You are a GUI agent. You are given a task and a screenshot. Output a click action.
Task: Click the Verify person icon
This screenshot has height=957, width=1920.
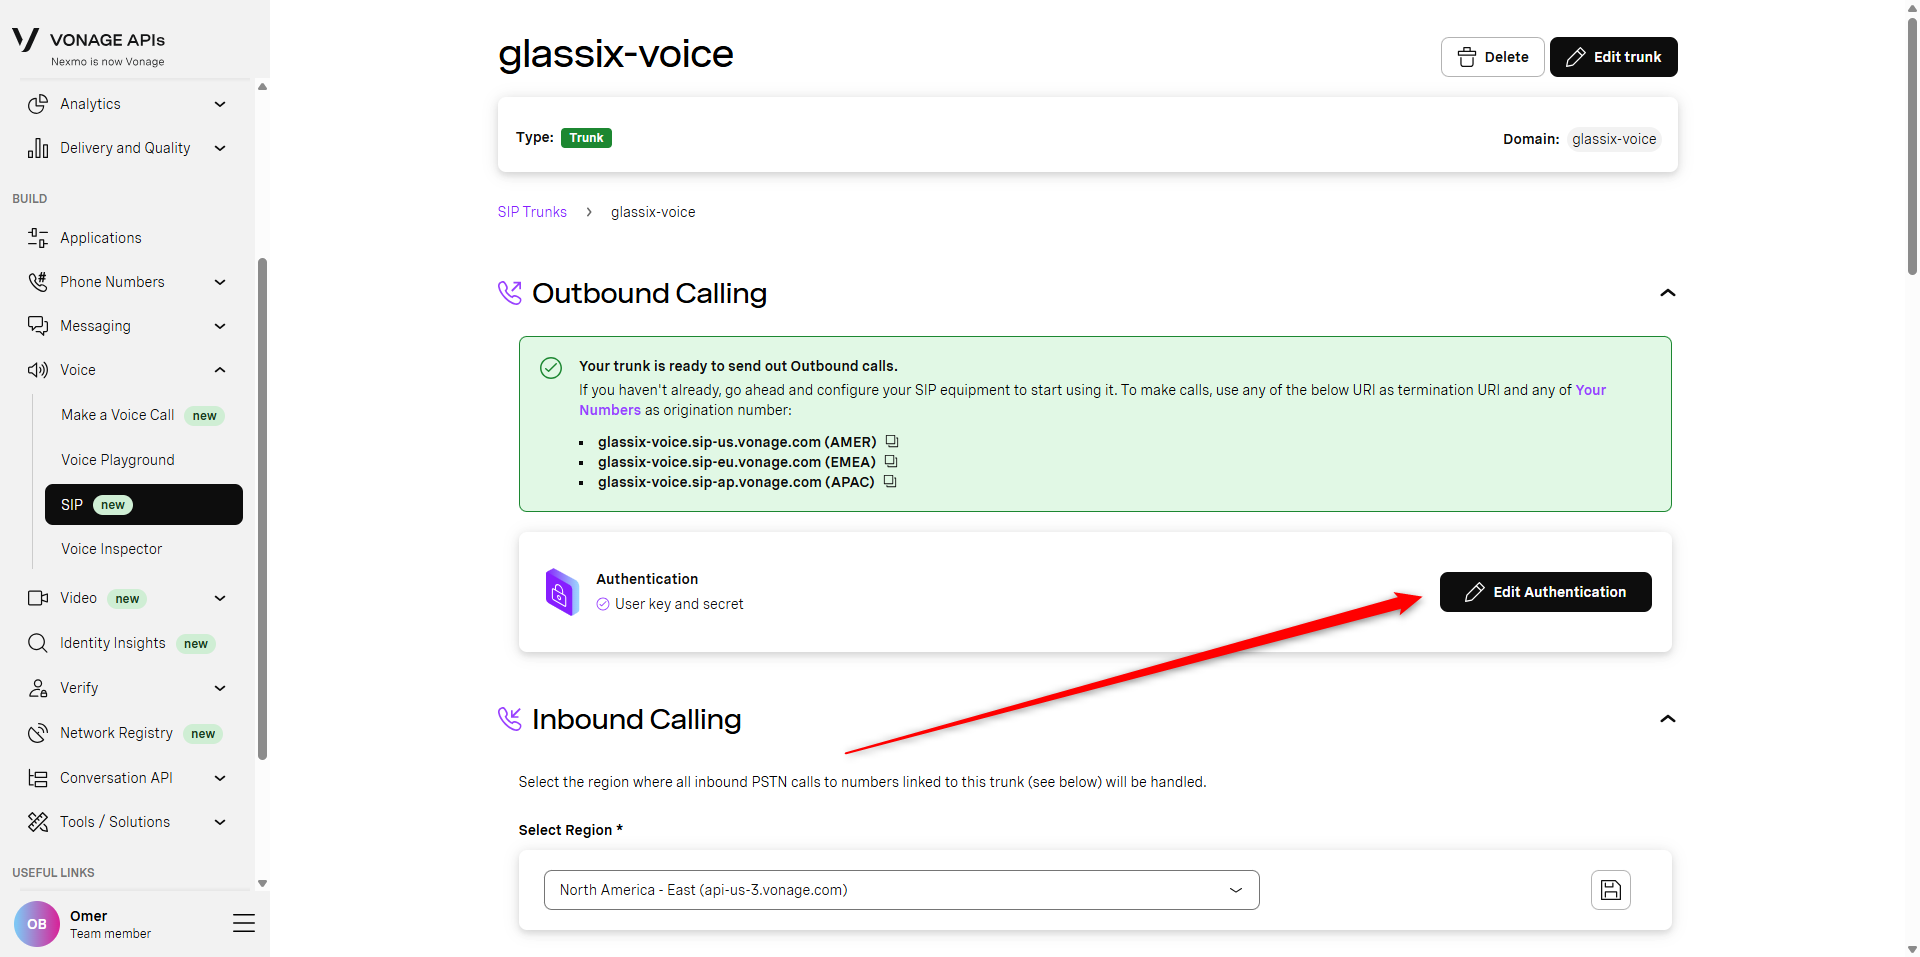[38, 688]
